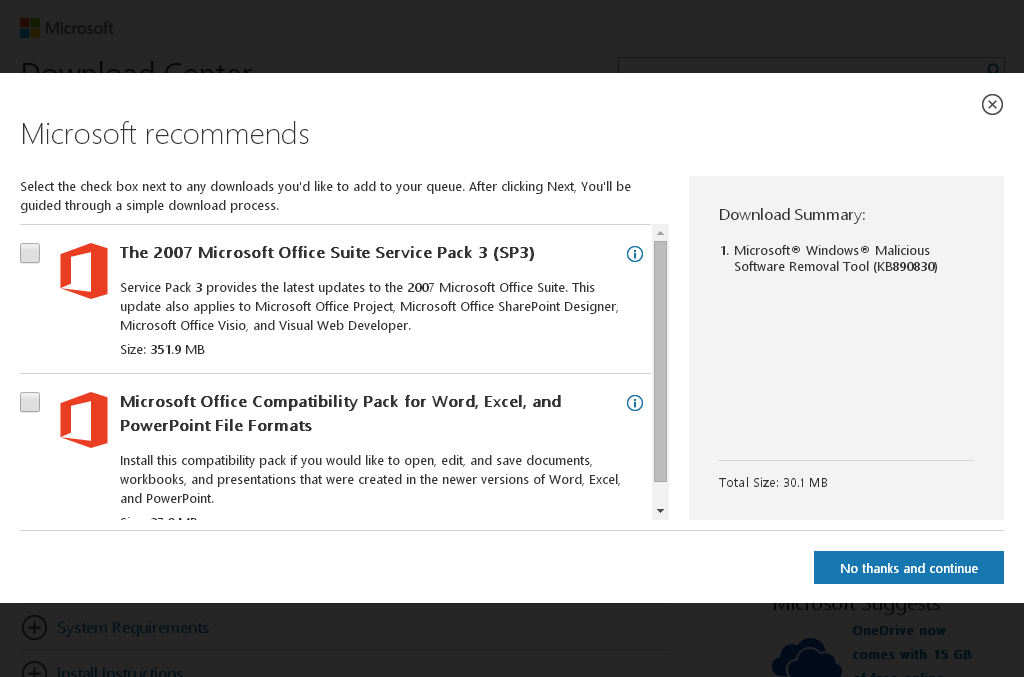Open OneDrive now comes with 15 GB link
Image resolution: width=1024 pixels, height=677 pixels.
pyautogui.click(x=912, y=652)
